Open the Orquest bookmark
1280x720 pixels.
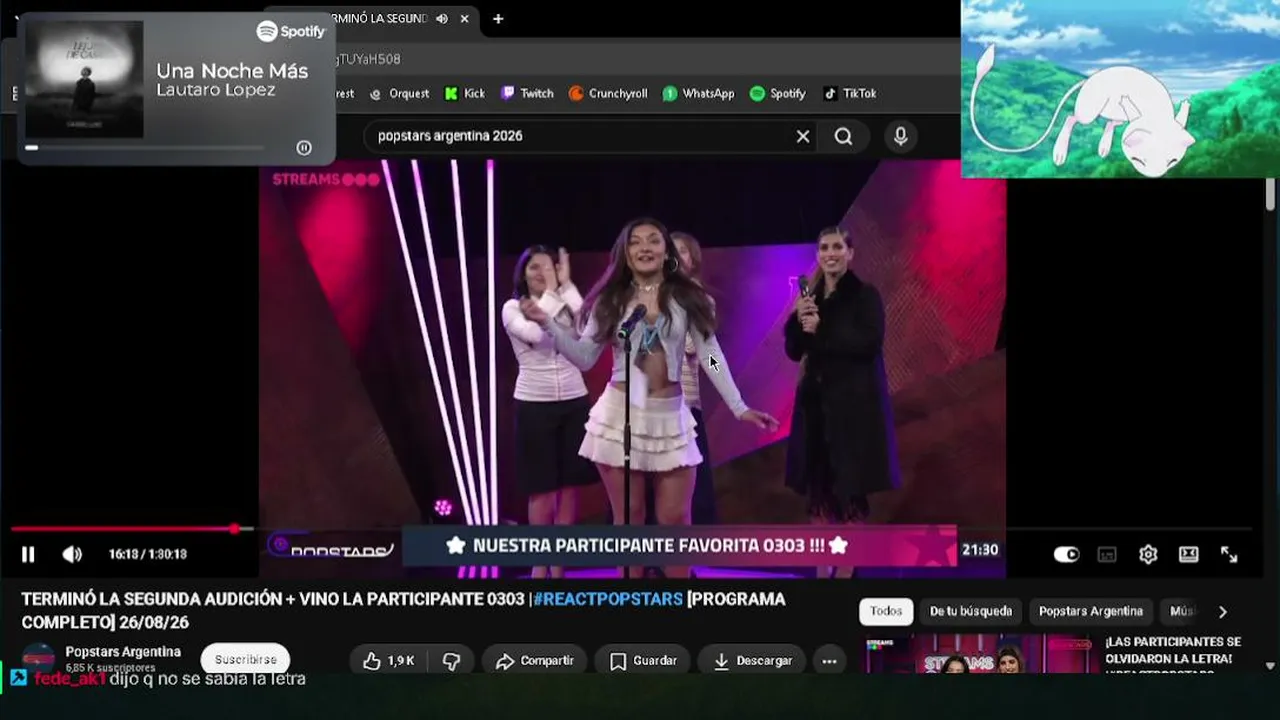399,93
